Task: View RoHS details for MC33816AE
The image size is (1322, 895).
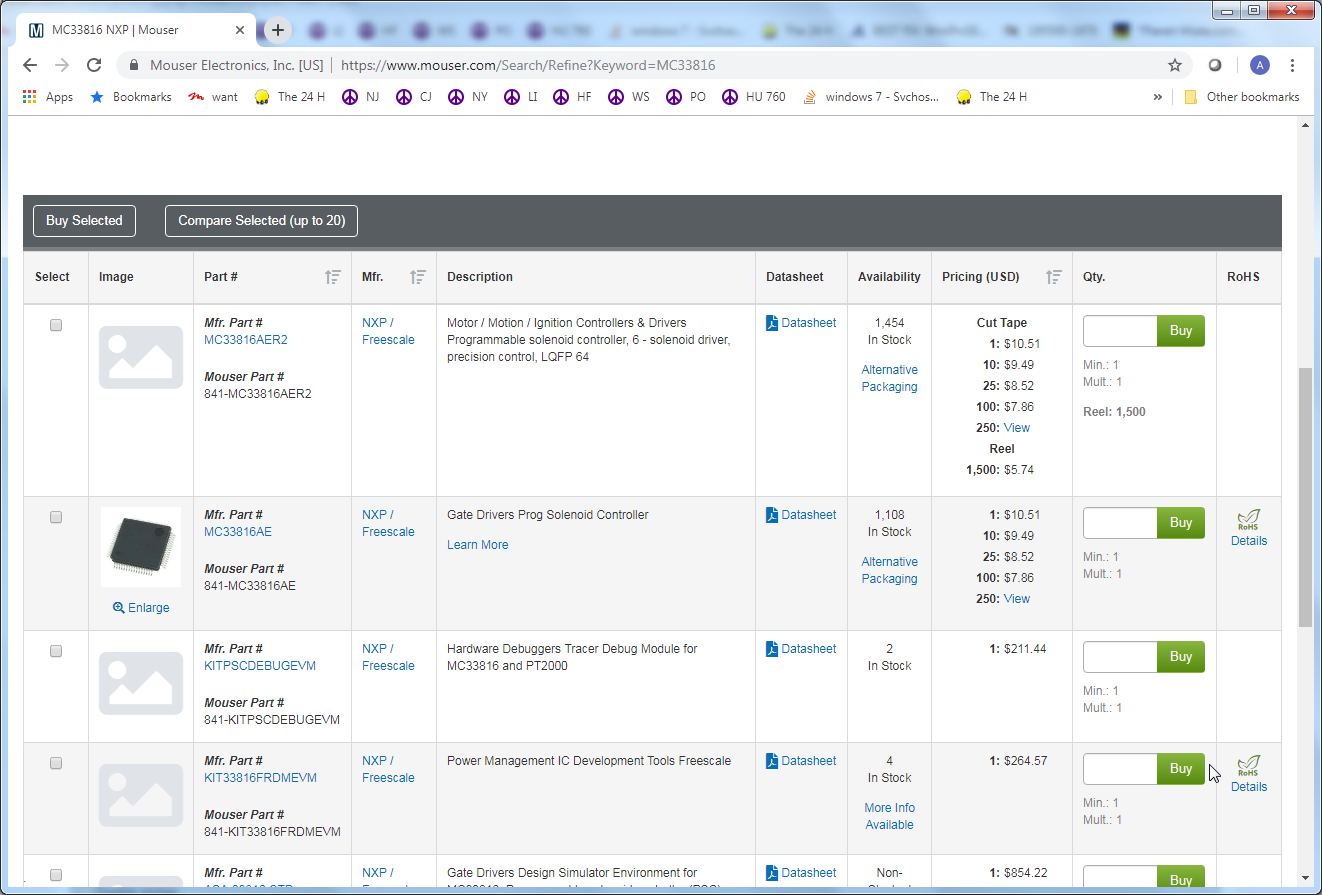Action: (1248, 541)
